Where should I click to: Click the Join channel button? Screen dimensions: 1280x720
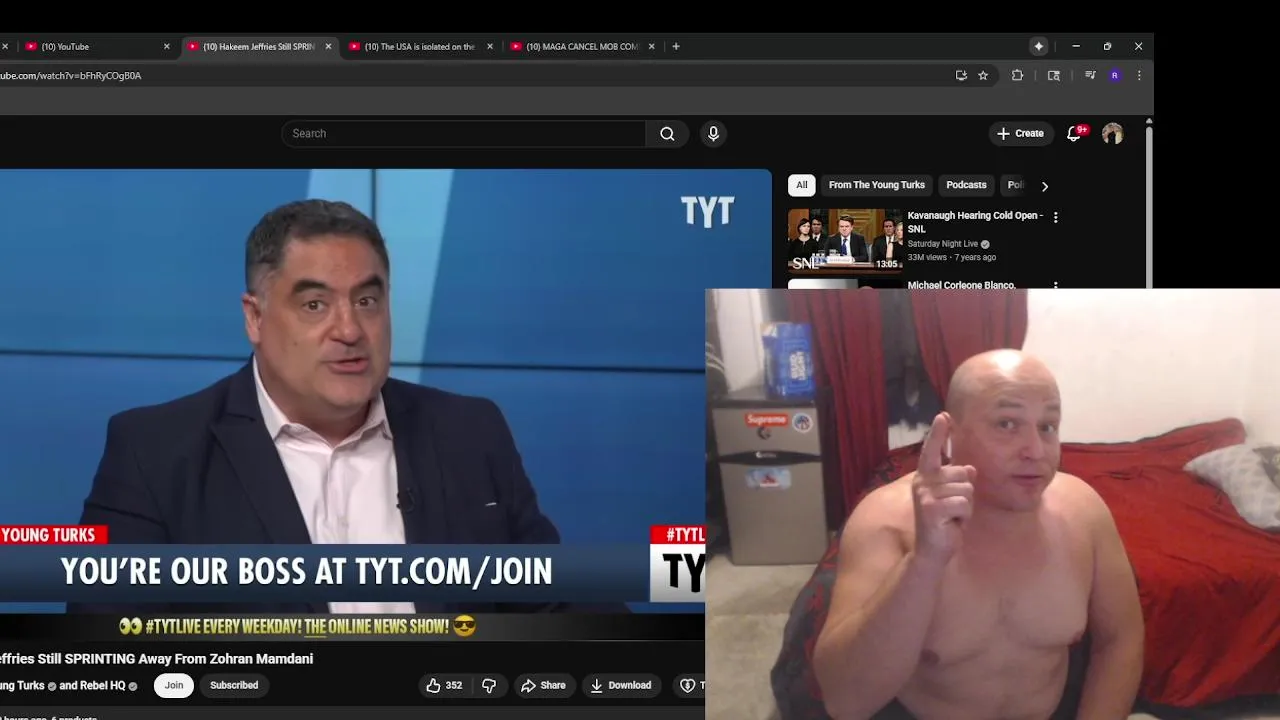[x=174, y=685]
